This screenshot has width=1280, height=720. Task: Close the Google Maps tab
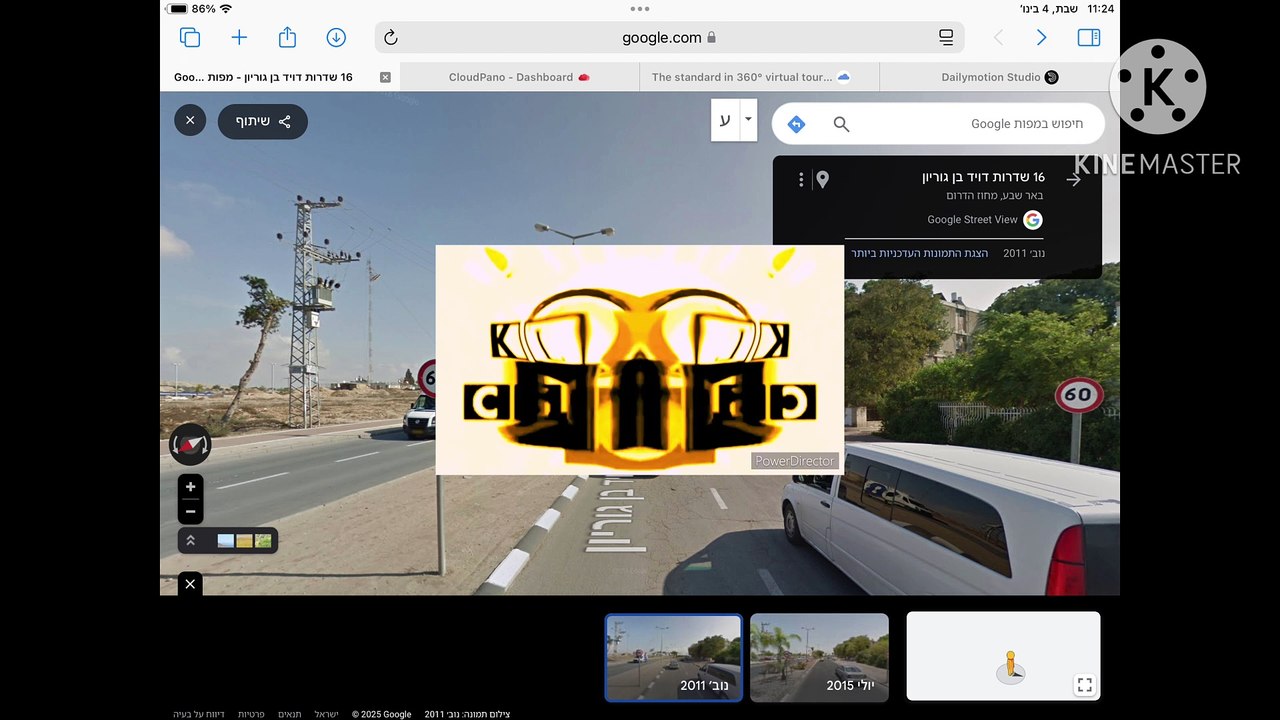(386, 77)
